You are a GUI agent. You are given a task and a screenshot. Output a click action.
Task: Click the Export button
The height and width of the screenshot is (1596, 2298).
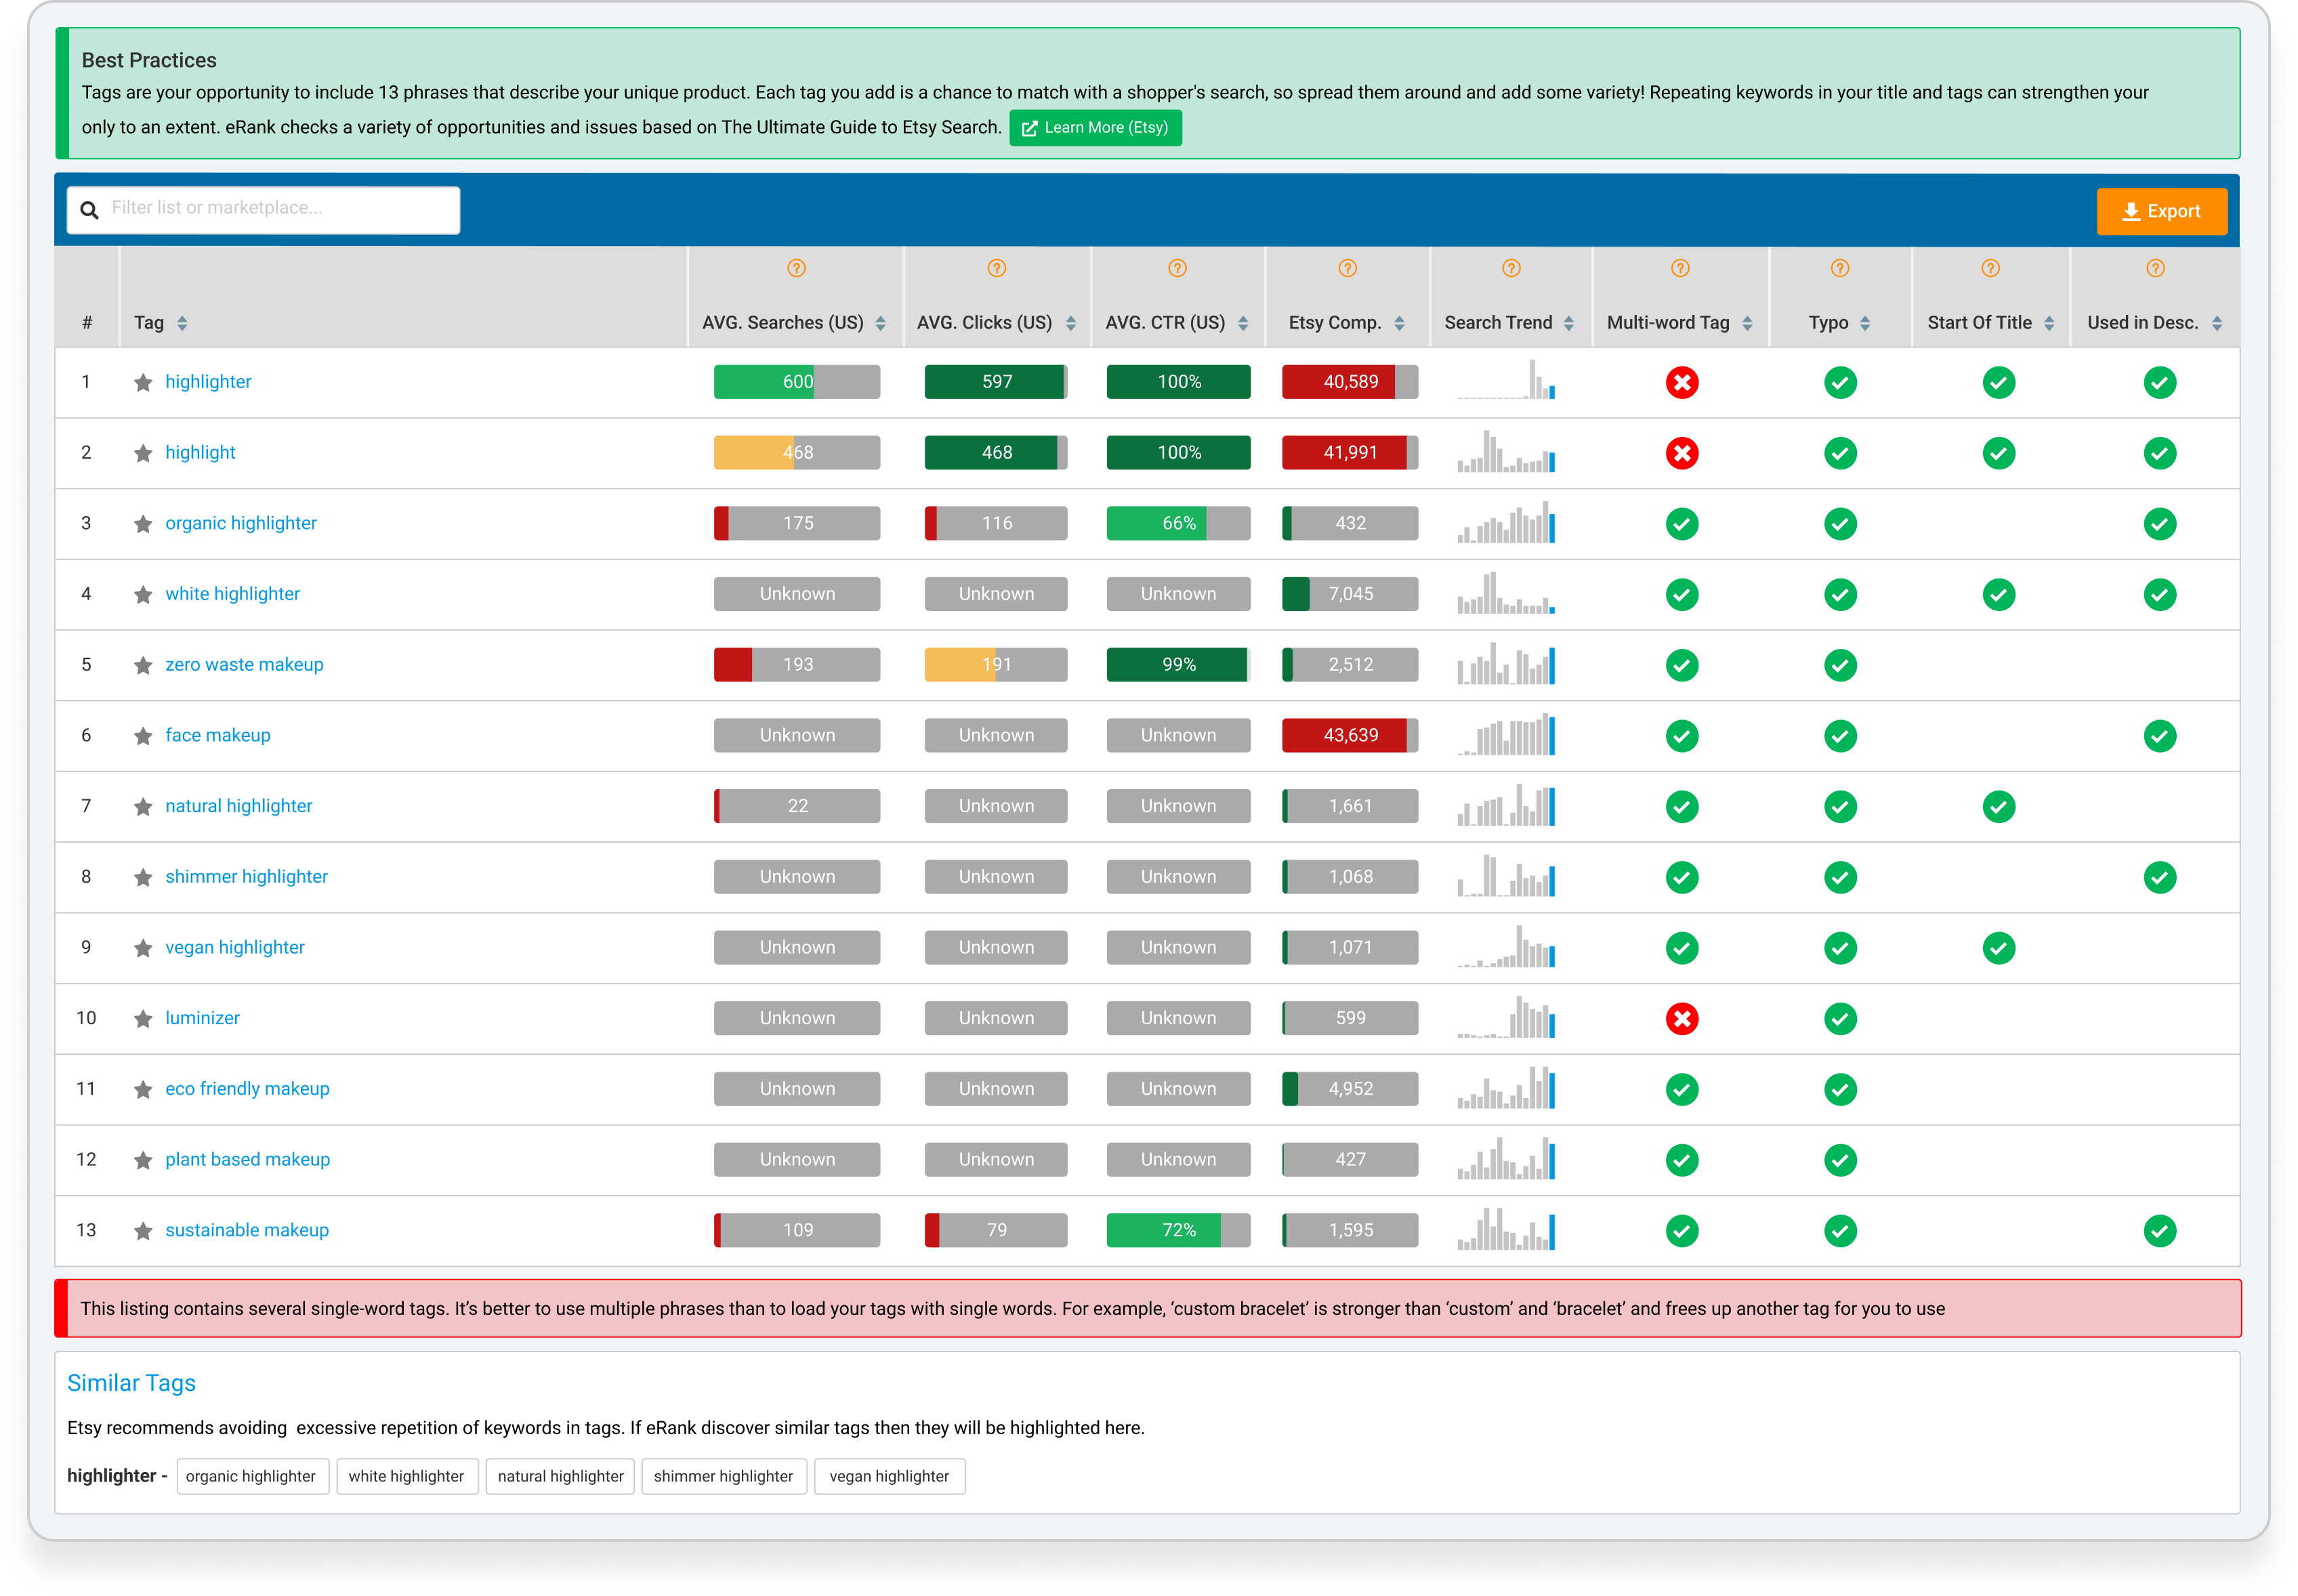coord(2161,211)
